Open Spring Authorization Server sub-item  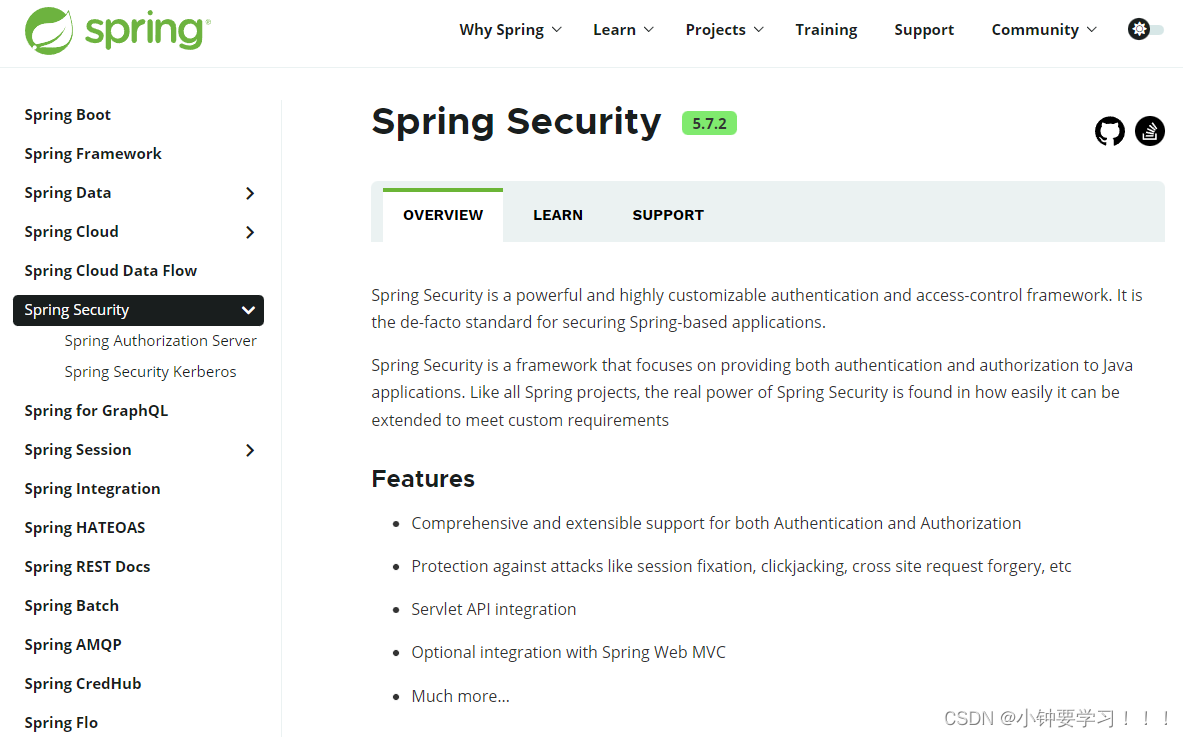pyautogui.click(x=161, y=341)
